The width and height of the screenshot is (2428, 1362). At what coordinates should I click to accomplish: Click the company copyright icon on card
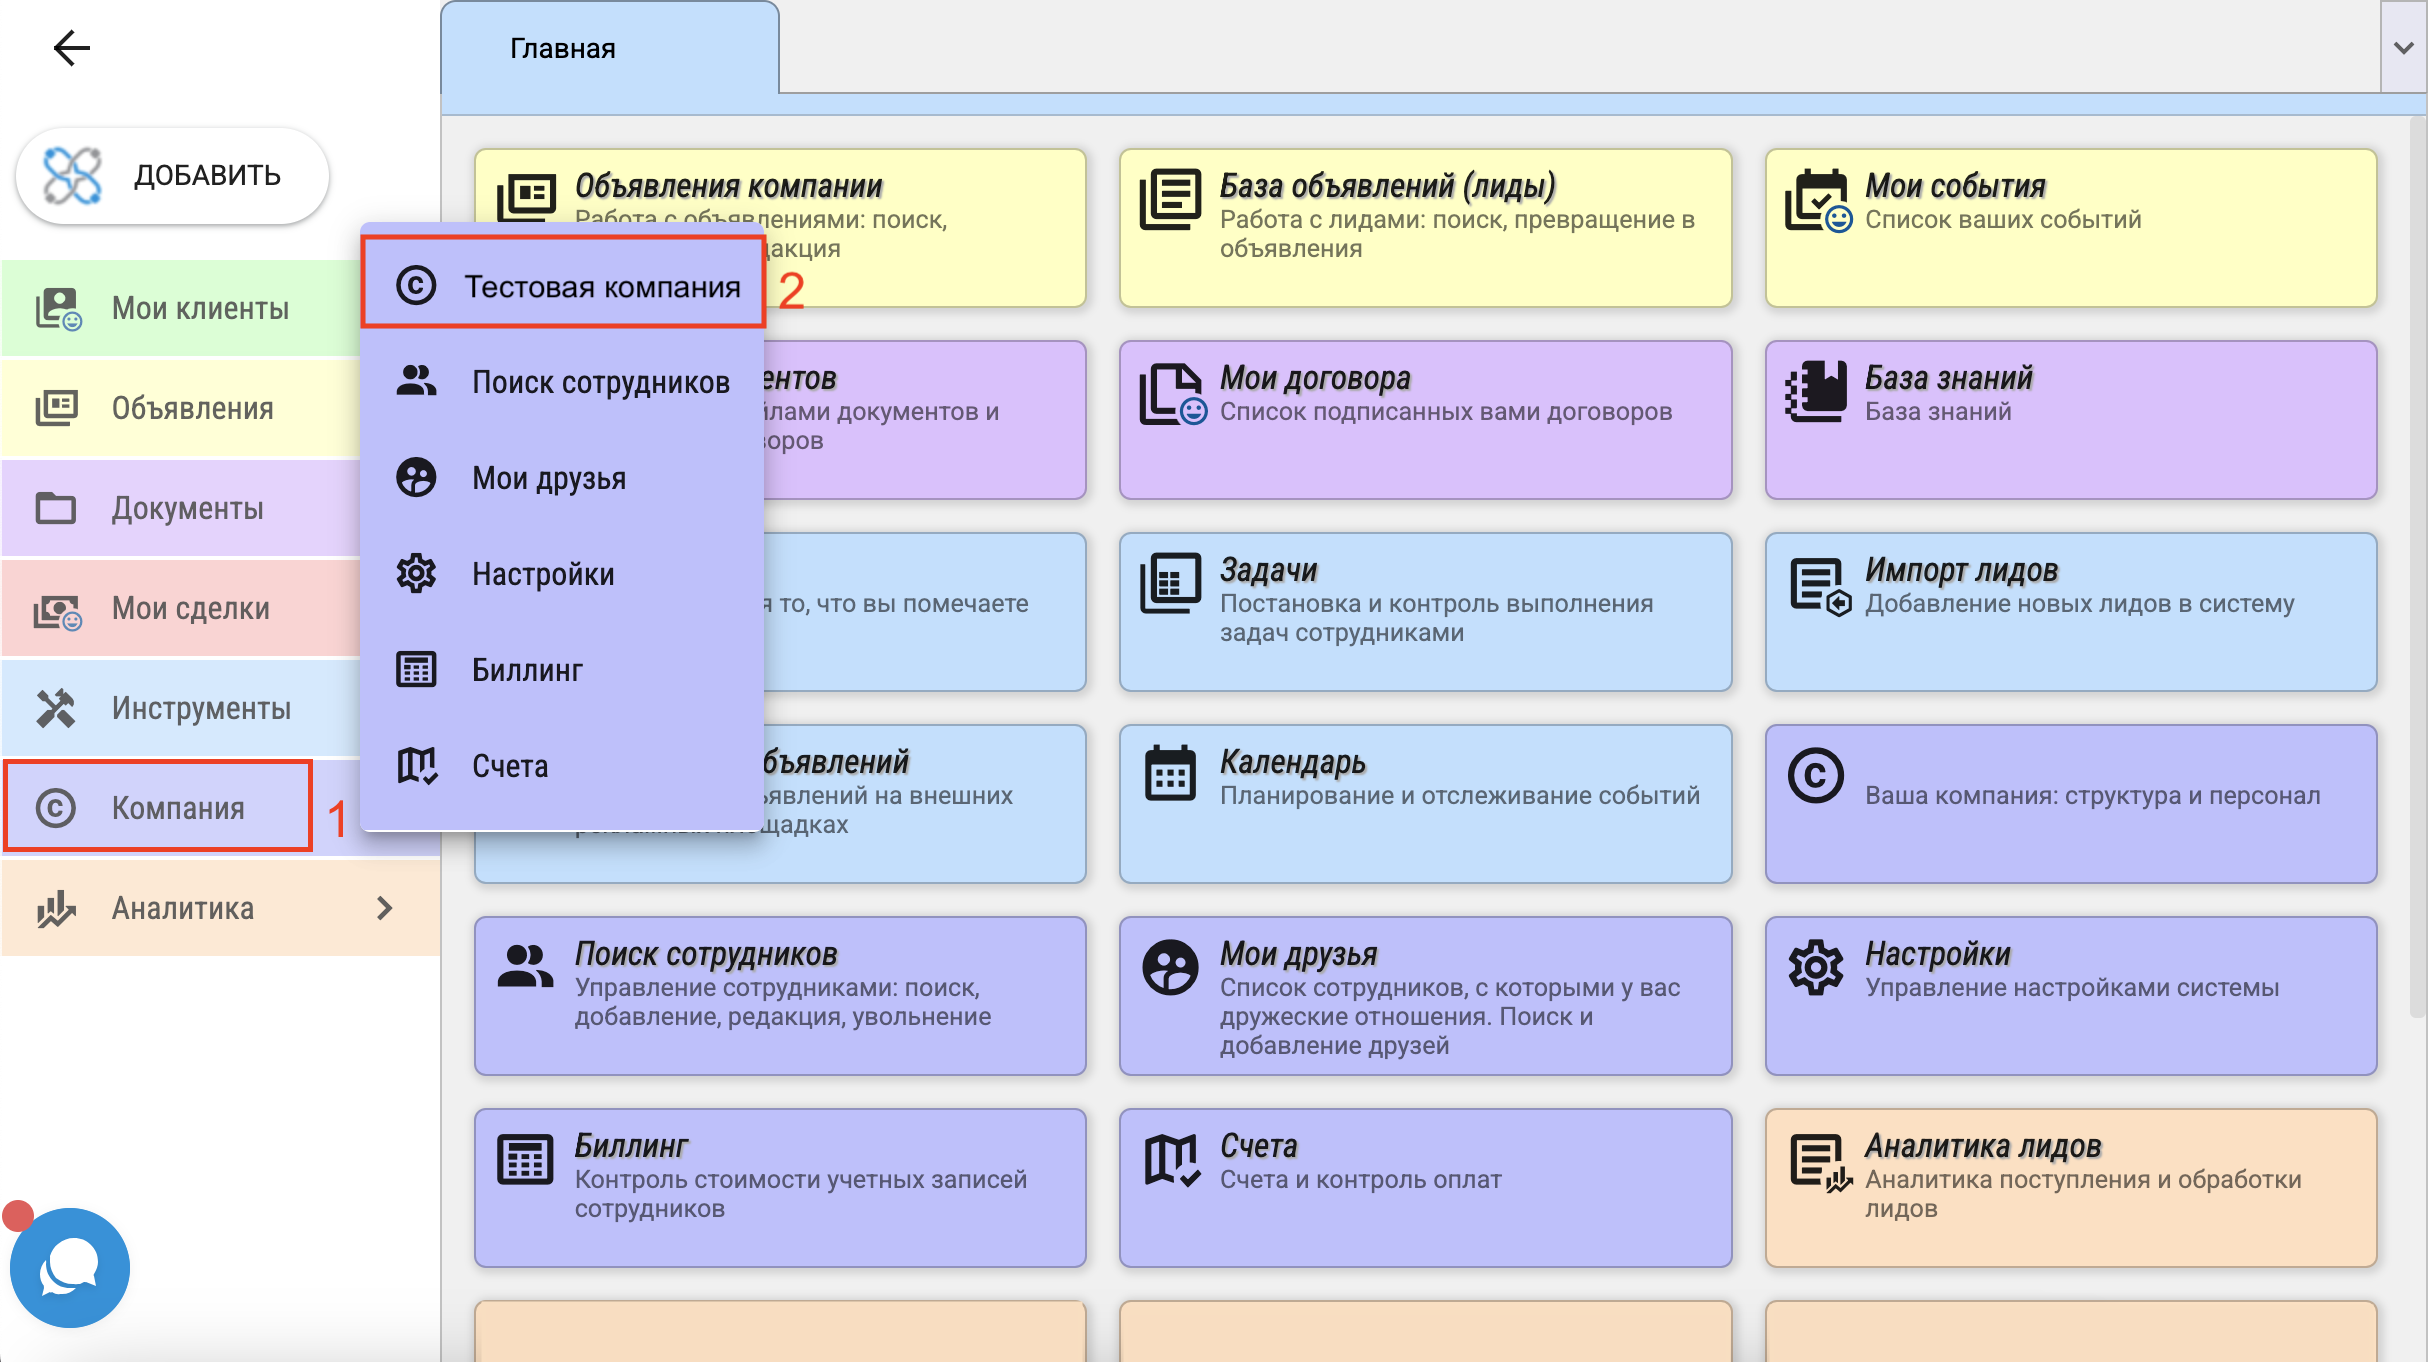(x=1816, y=775)
